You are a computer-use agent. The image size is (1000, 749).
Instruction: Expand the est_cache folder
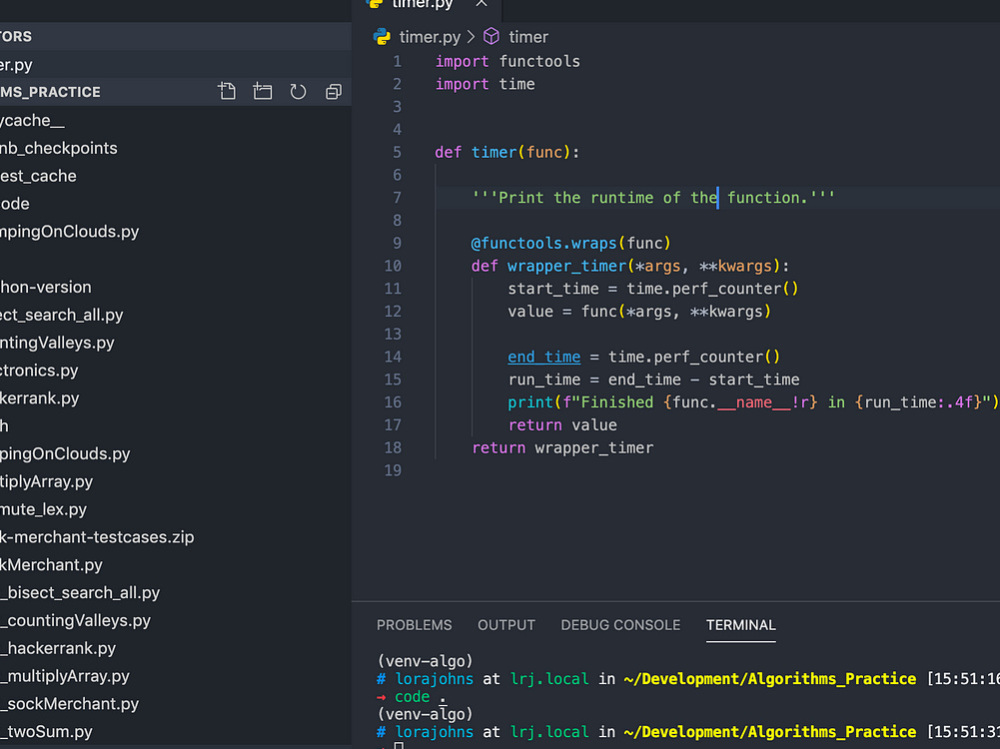tap(175, 176)
